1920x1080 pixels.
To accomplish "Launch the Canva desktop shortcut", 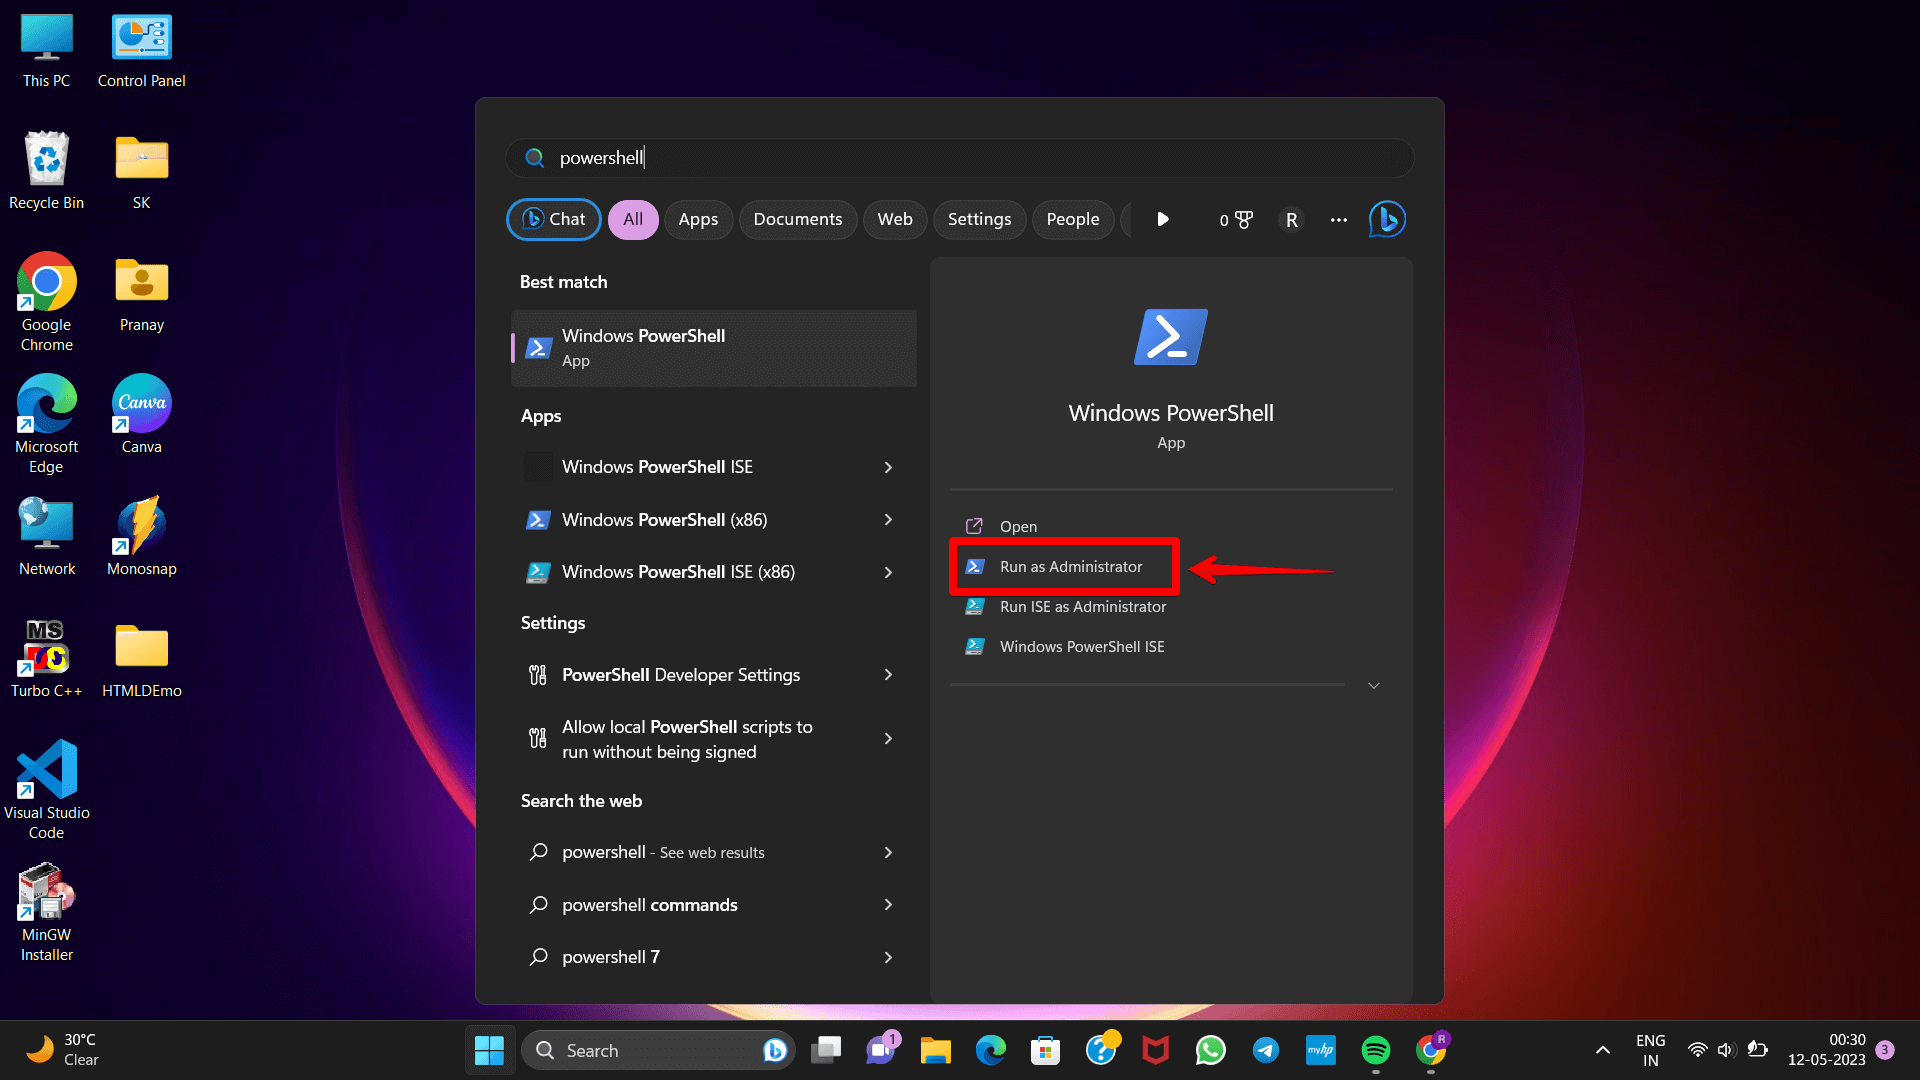I will (141, 414).
